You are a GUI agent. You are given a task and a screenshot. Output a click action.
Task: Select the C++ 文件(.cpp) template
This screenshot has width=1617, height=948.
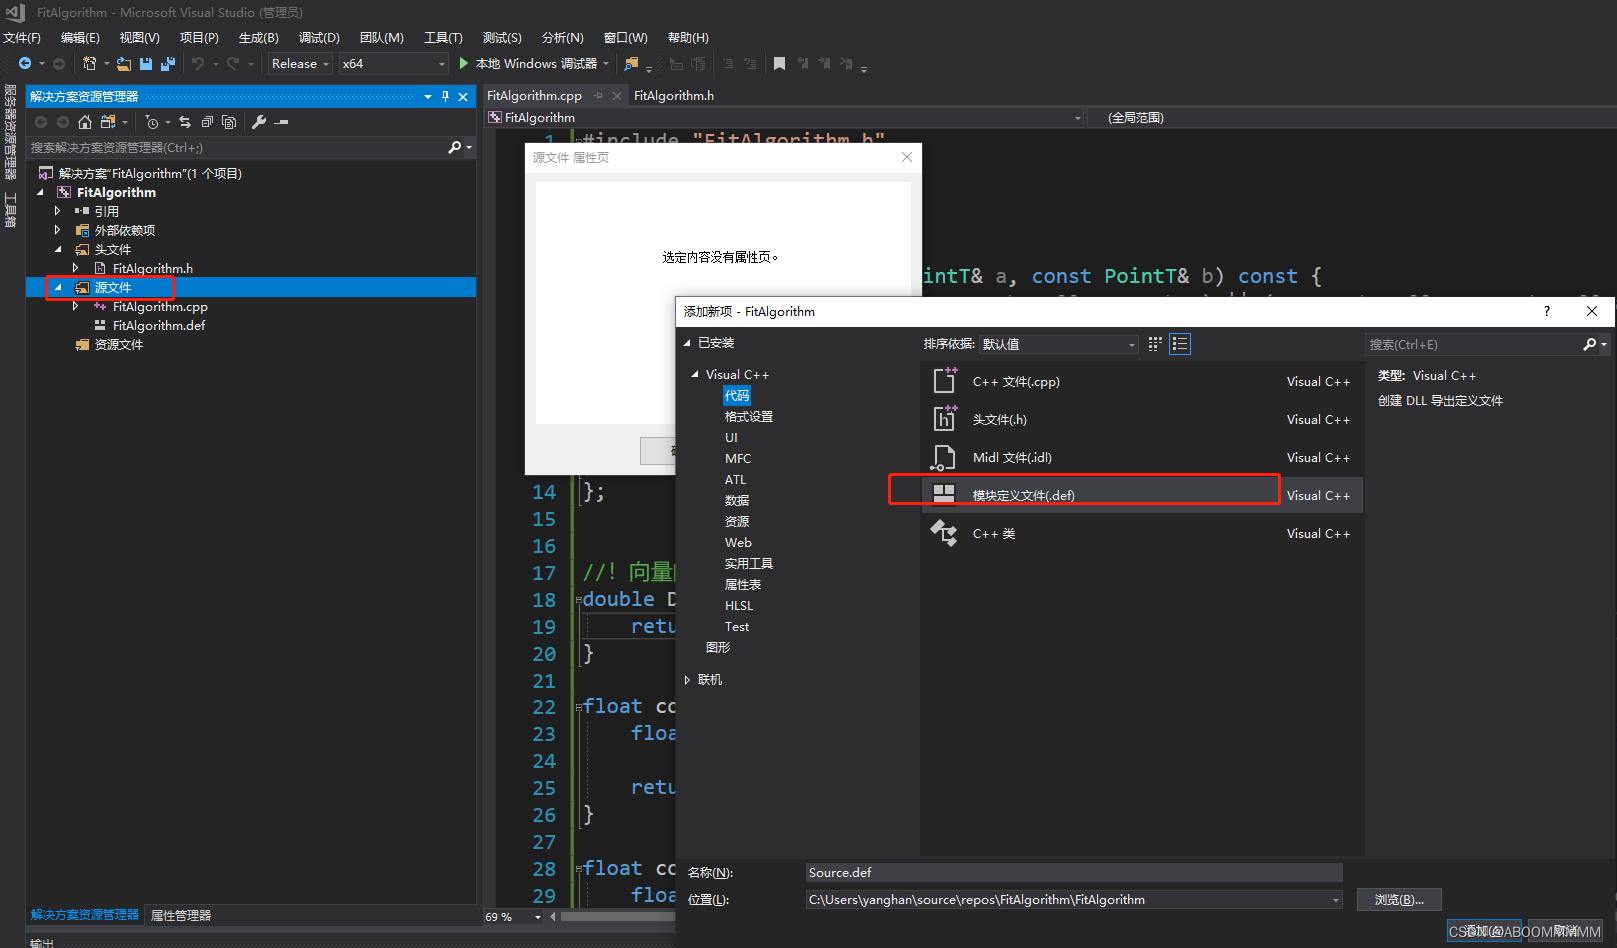[x=1141, y=381]
